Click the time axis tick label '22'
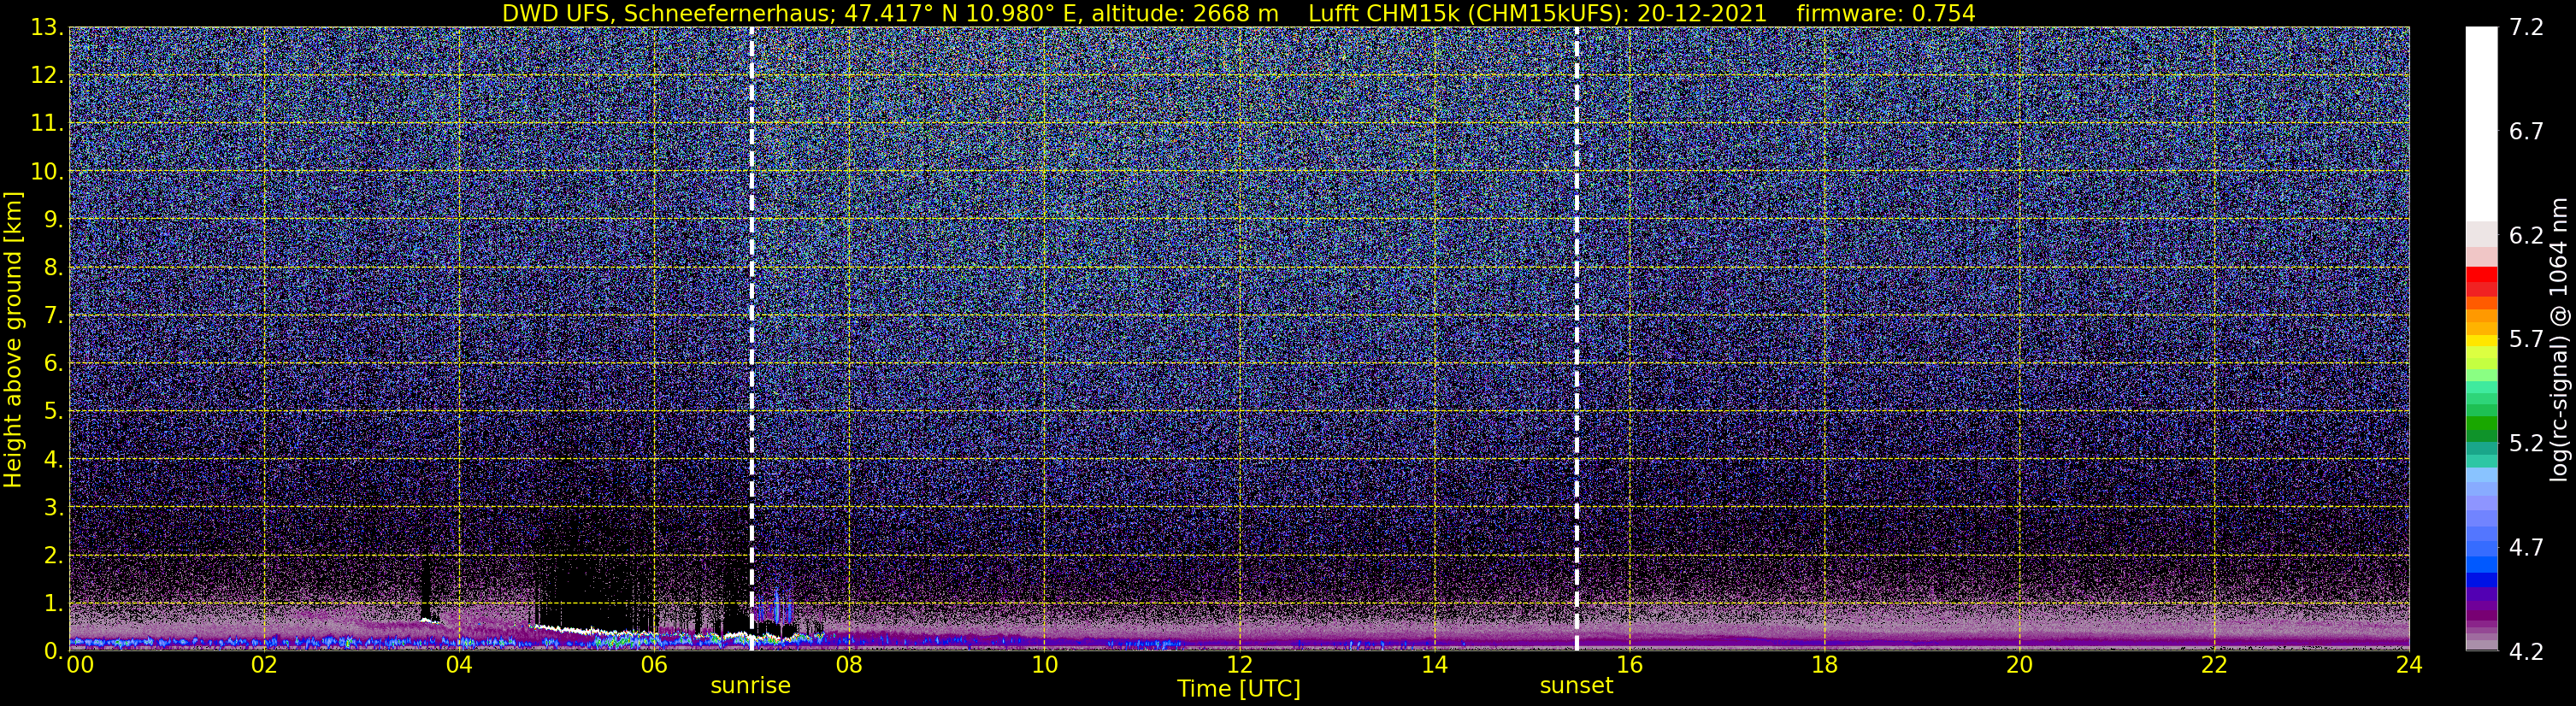Viewport: 2576px width, 706px height. (2214, 665)
